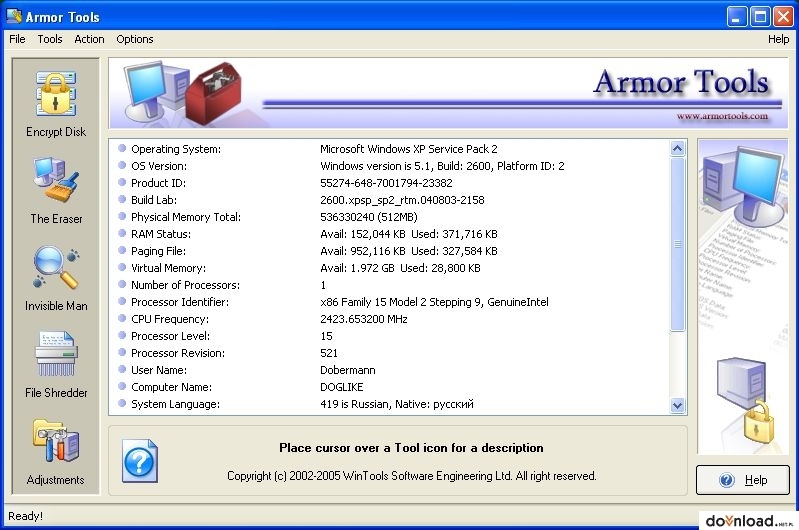799x530 pixels.
Task: Maximize the Armor Tools window
Action: click(x=760, y=17)
